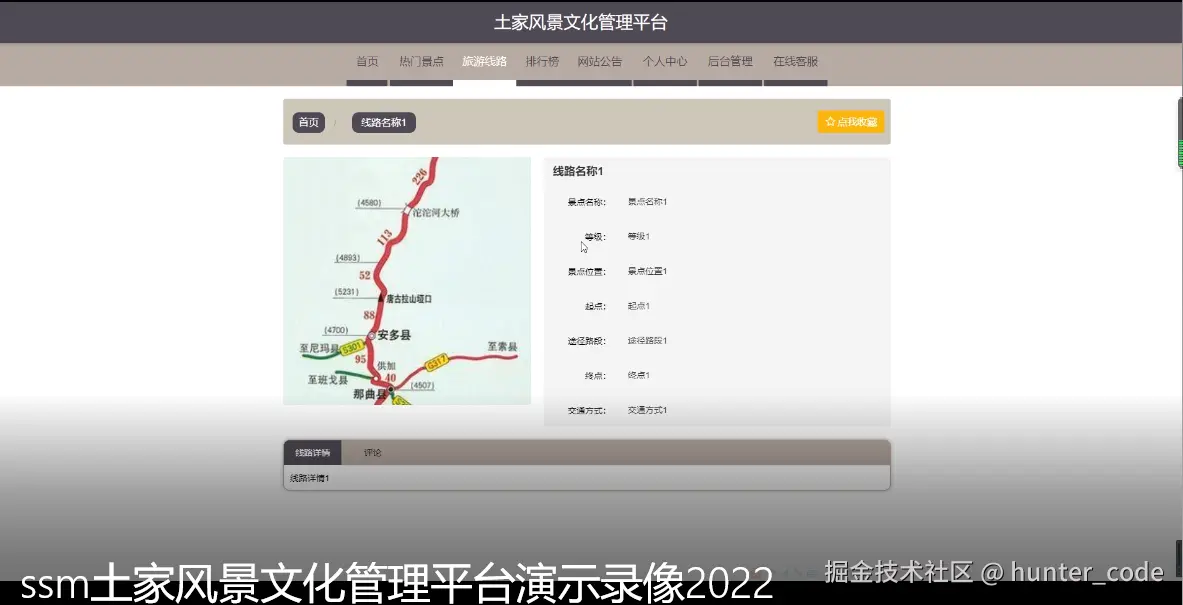1183x605 pixels.
Task: Click the 线路名称1 breadcrumb button
Action: click(x=383, y=123)
